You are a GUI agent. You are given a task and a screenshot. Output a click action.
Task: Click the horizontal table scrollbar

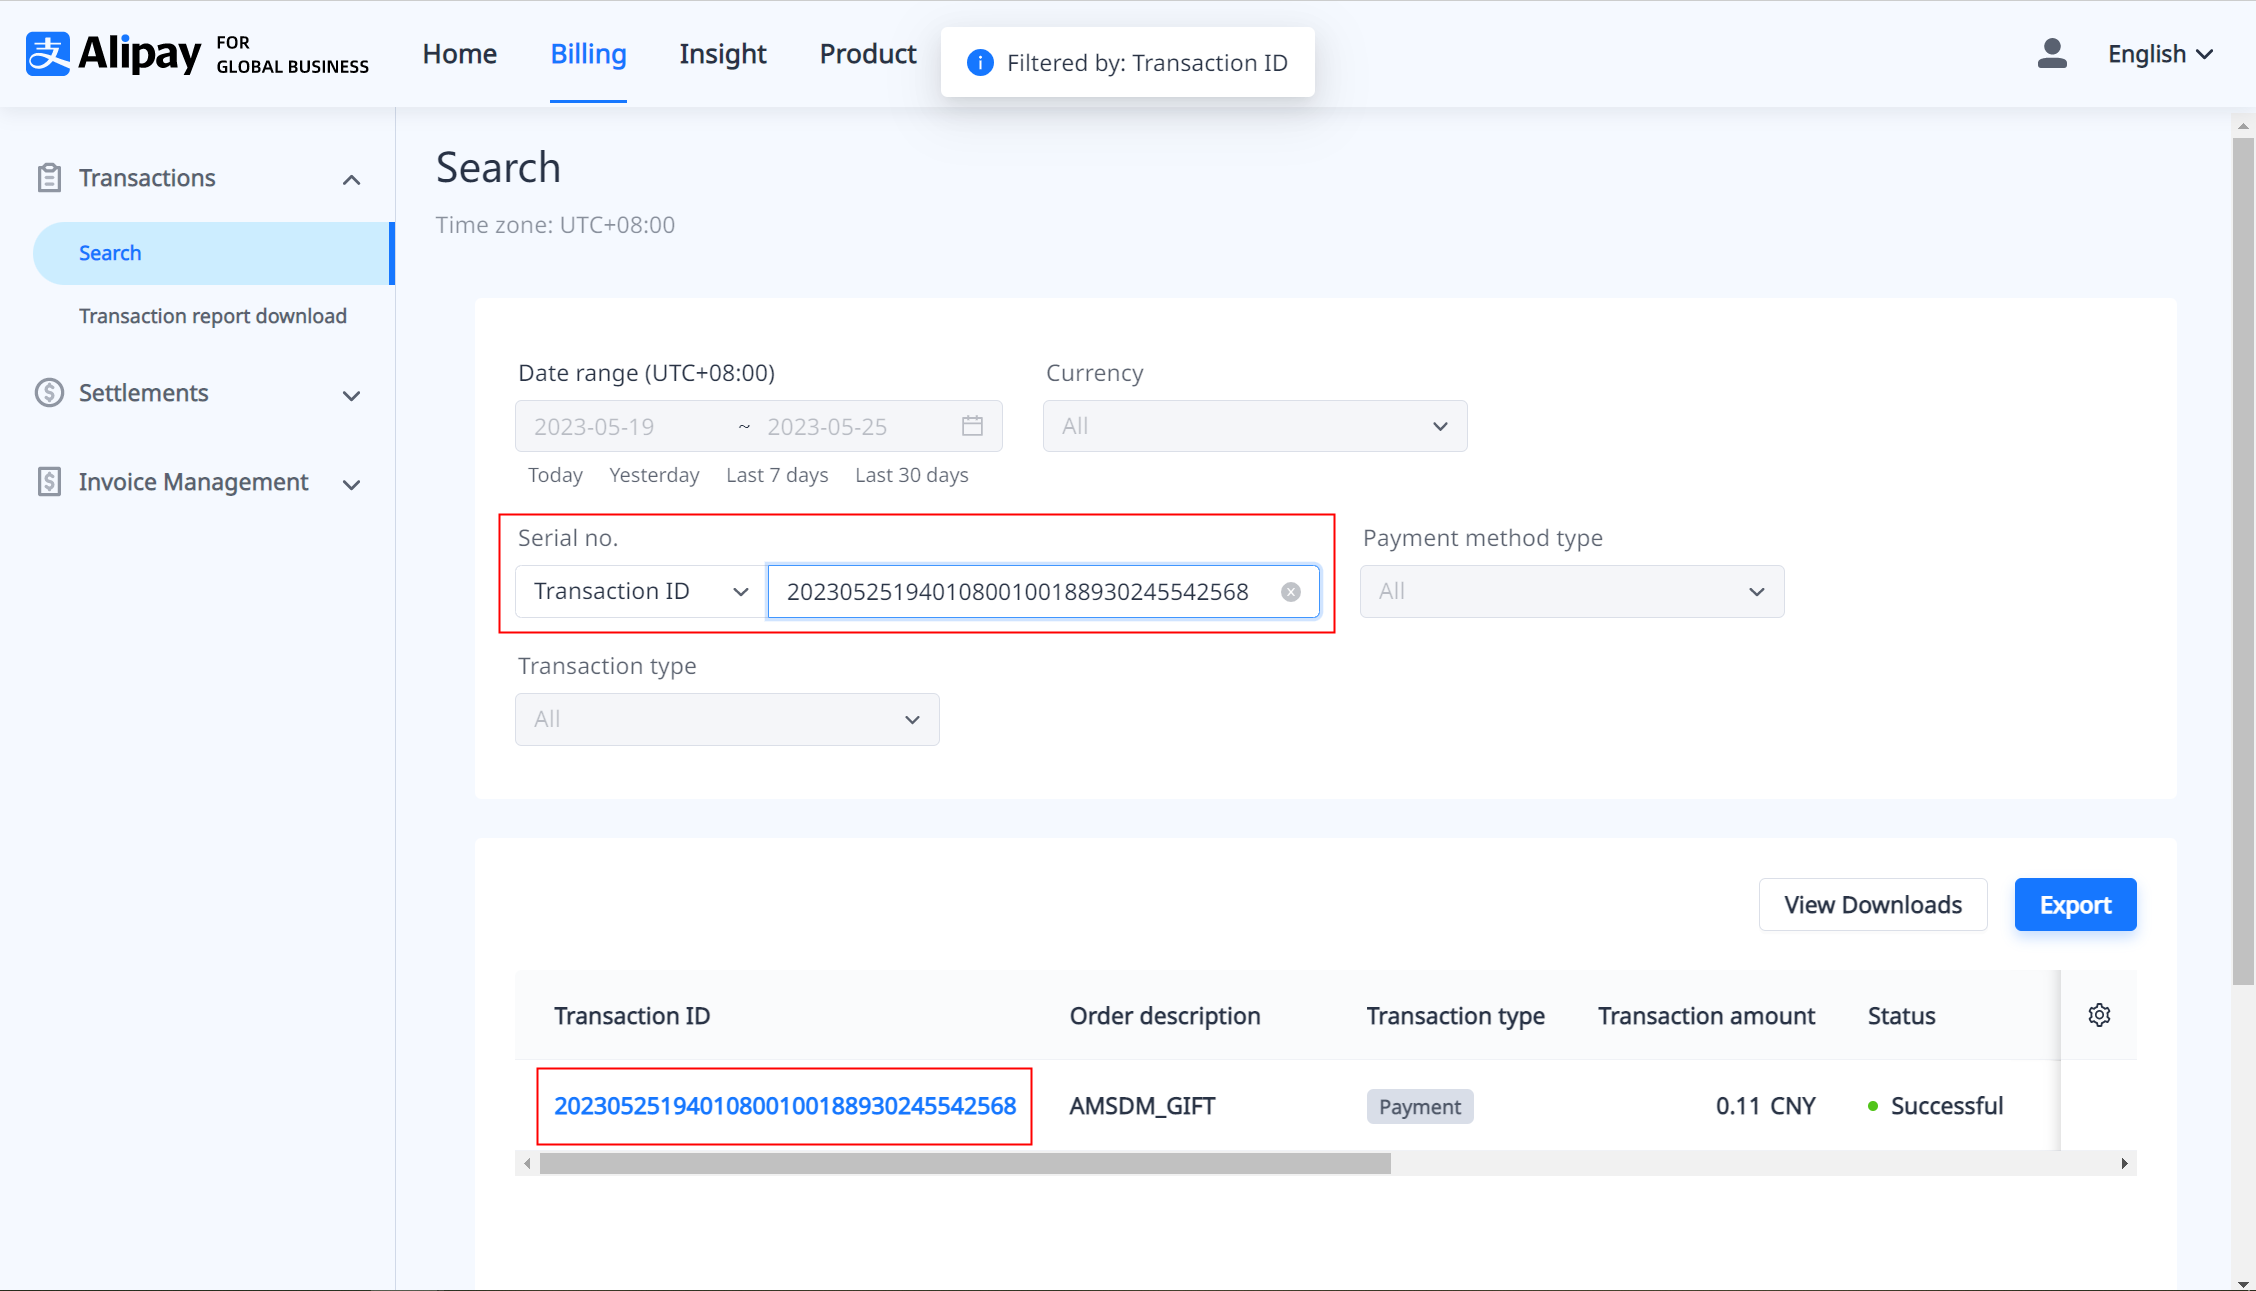coord(964,1164)
